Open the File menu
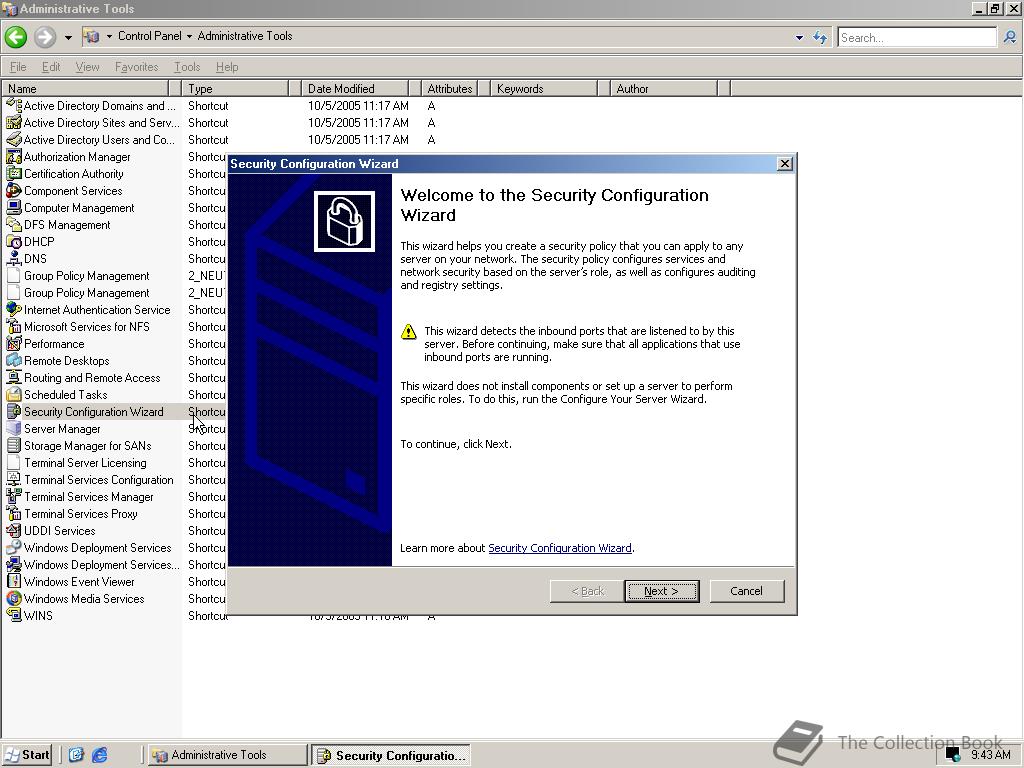The image size is (1024, 768). pyautogui.click(x=18, y=67)
